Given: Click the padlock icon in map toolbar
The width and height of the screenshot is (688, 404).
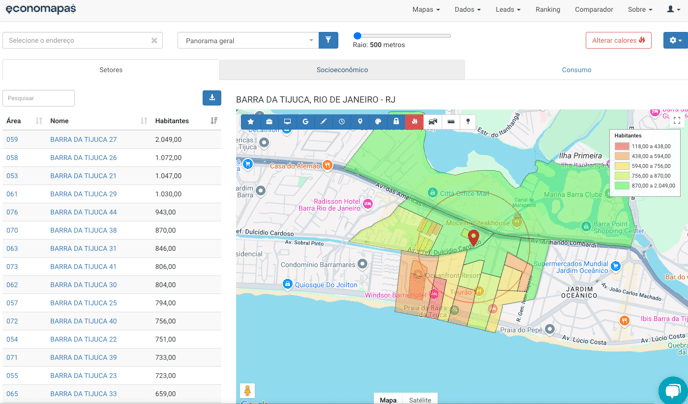Looking at the screenshot, I should coord(396,122).
